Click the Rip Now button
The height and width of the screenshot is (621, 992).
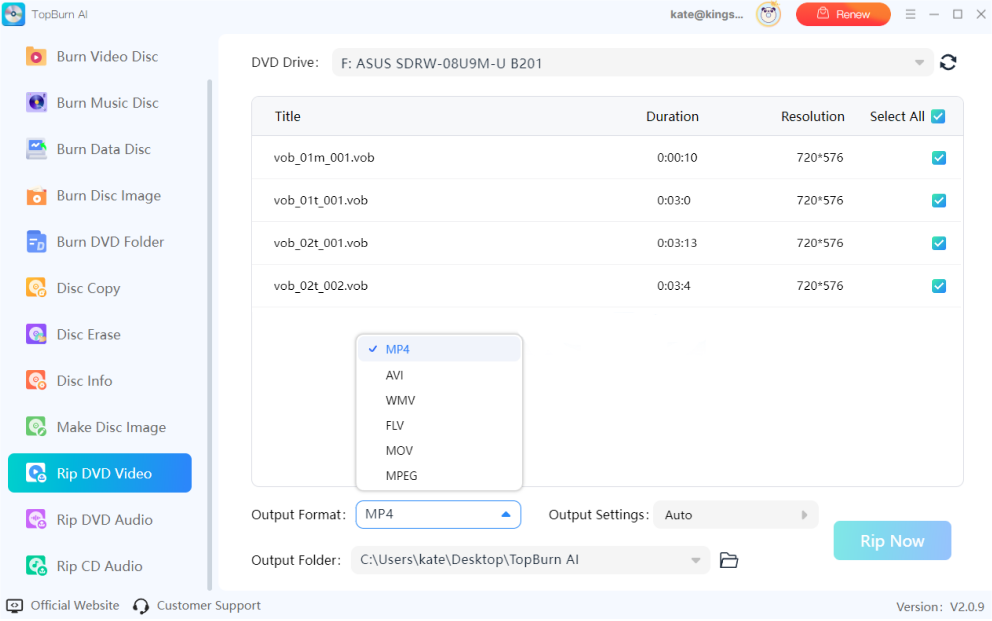coord(891,540)
